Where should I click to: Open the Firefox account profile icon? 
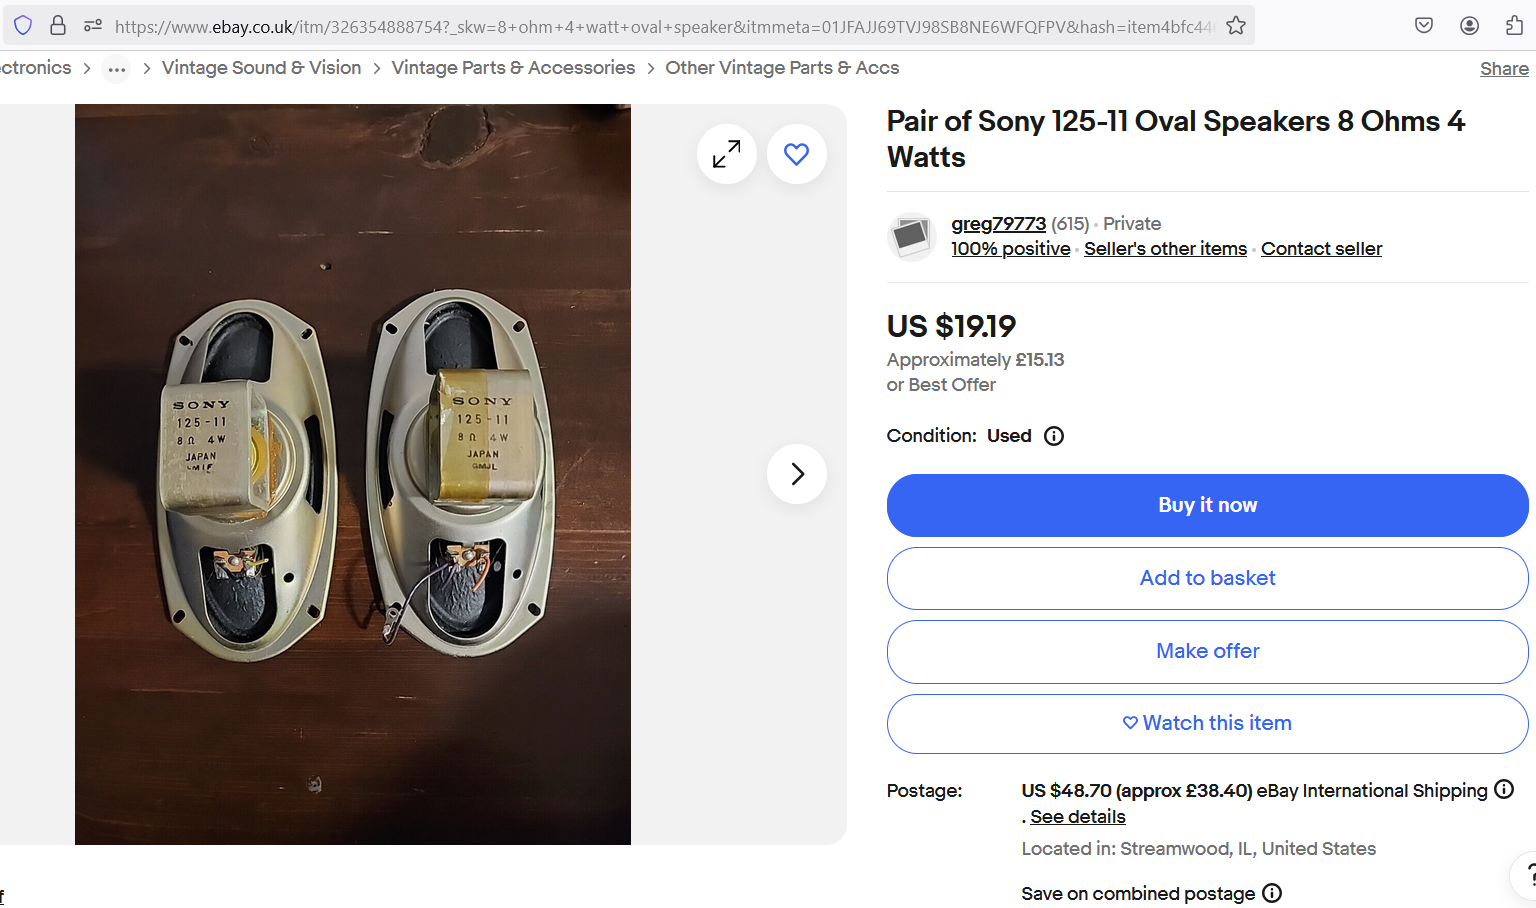pyautogui.click(x=1469, y=26)
